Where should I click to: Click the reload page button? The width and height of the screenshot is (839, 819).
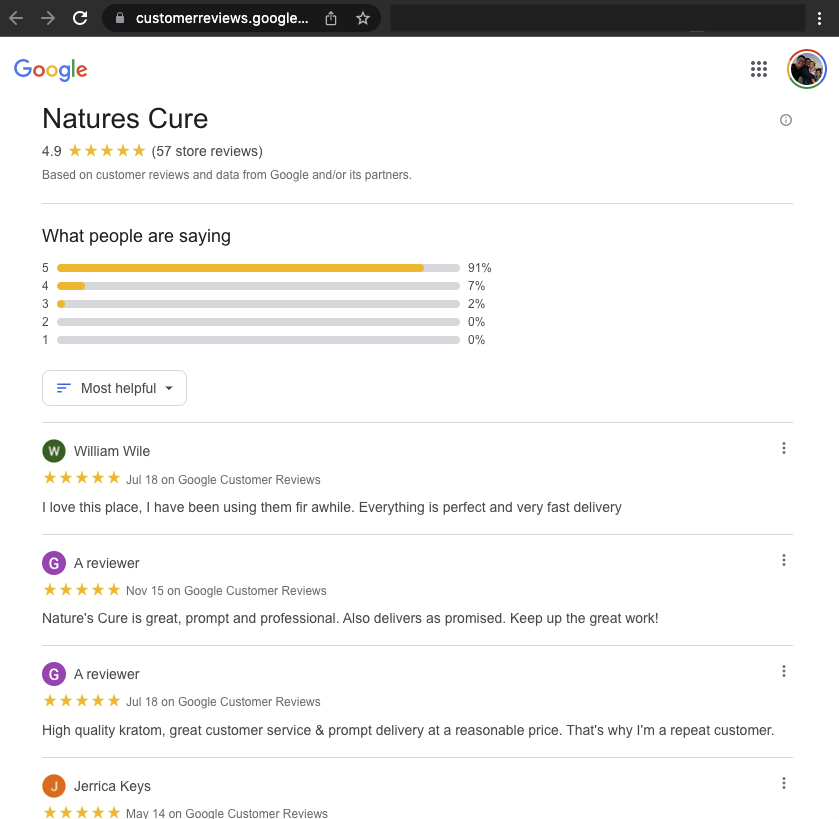(x=80, y=18)
